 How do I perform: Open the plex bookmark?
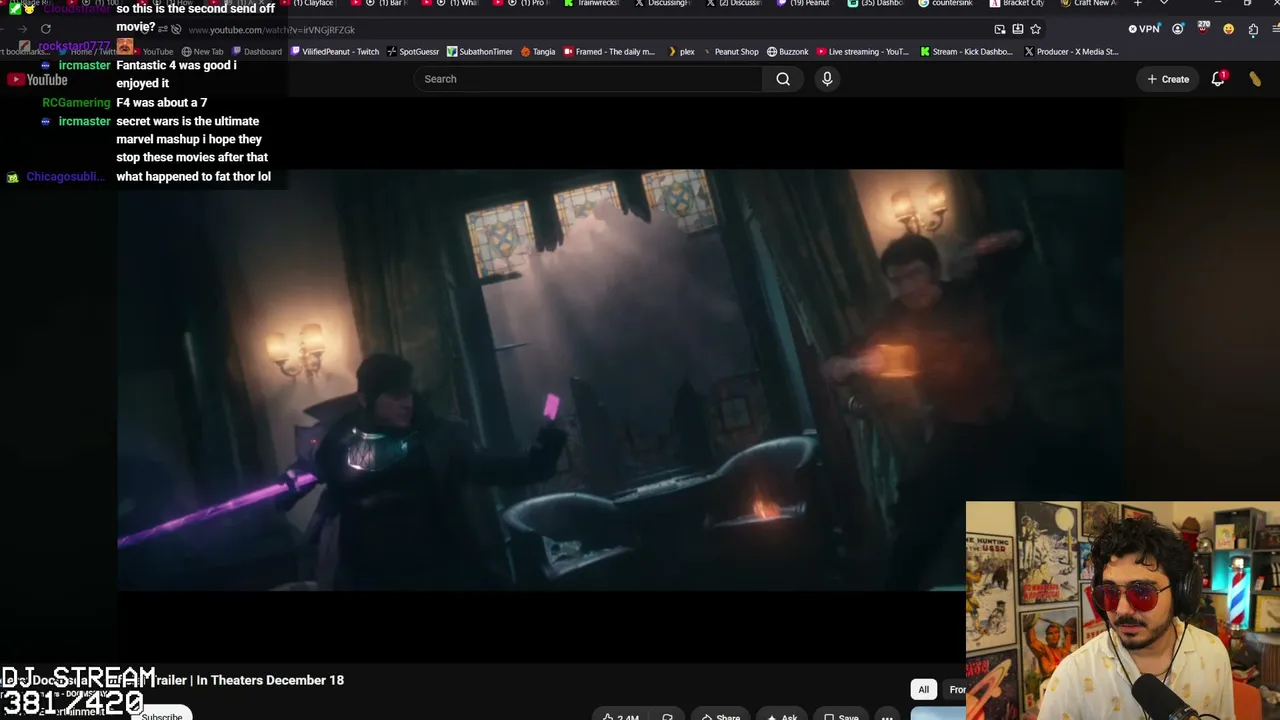[x=681, y=52]
